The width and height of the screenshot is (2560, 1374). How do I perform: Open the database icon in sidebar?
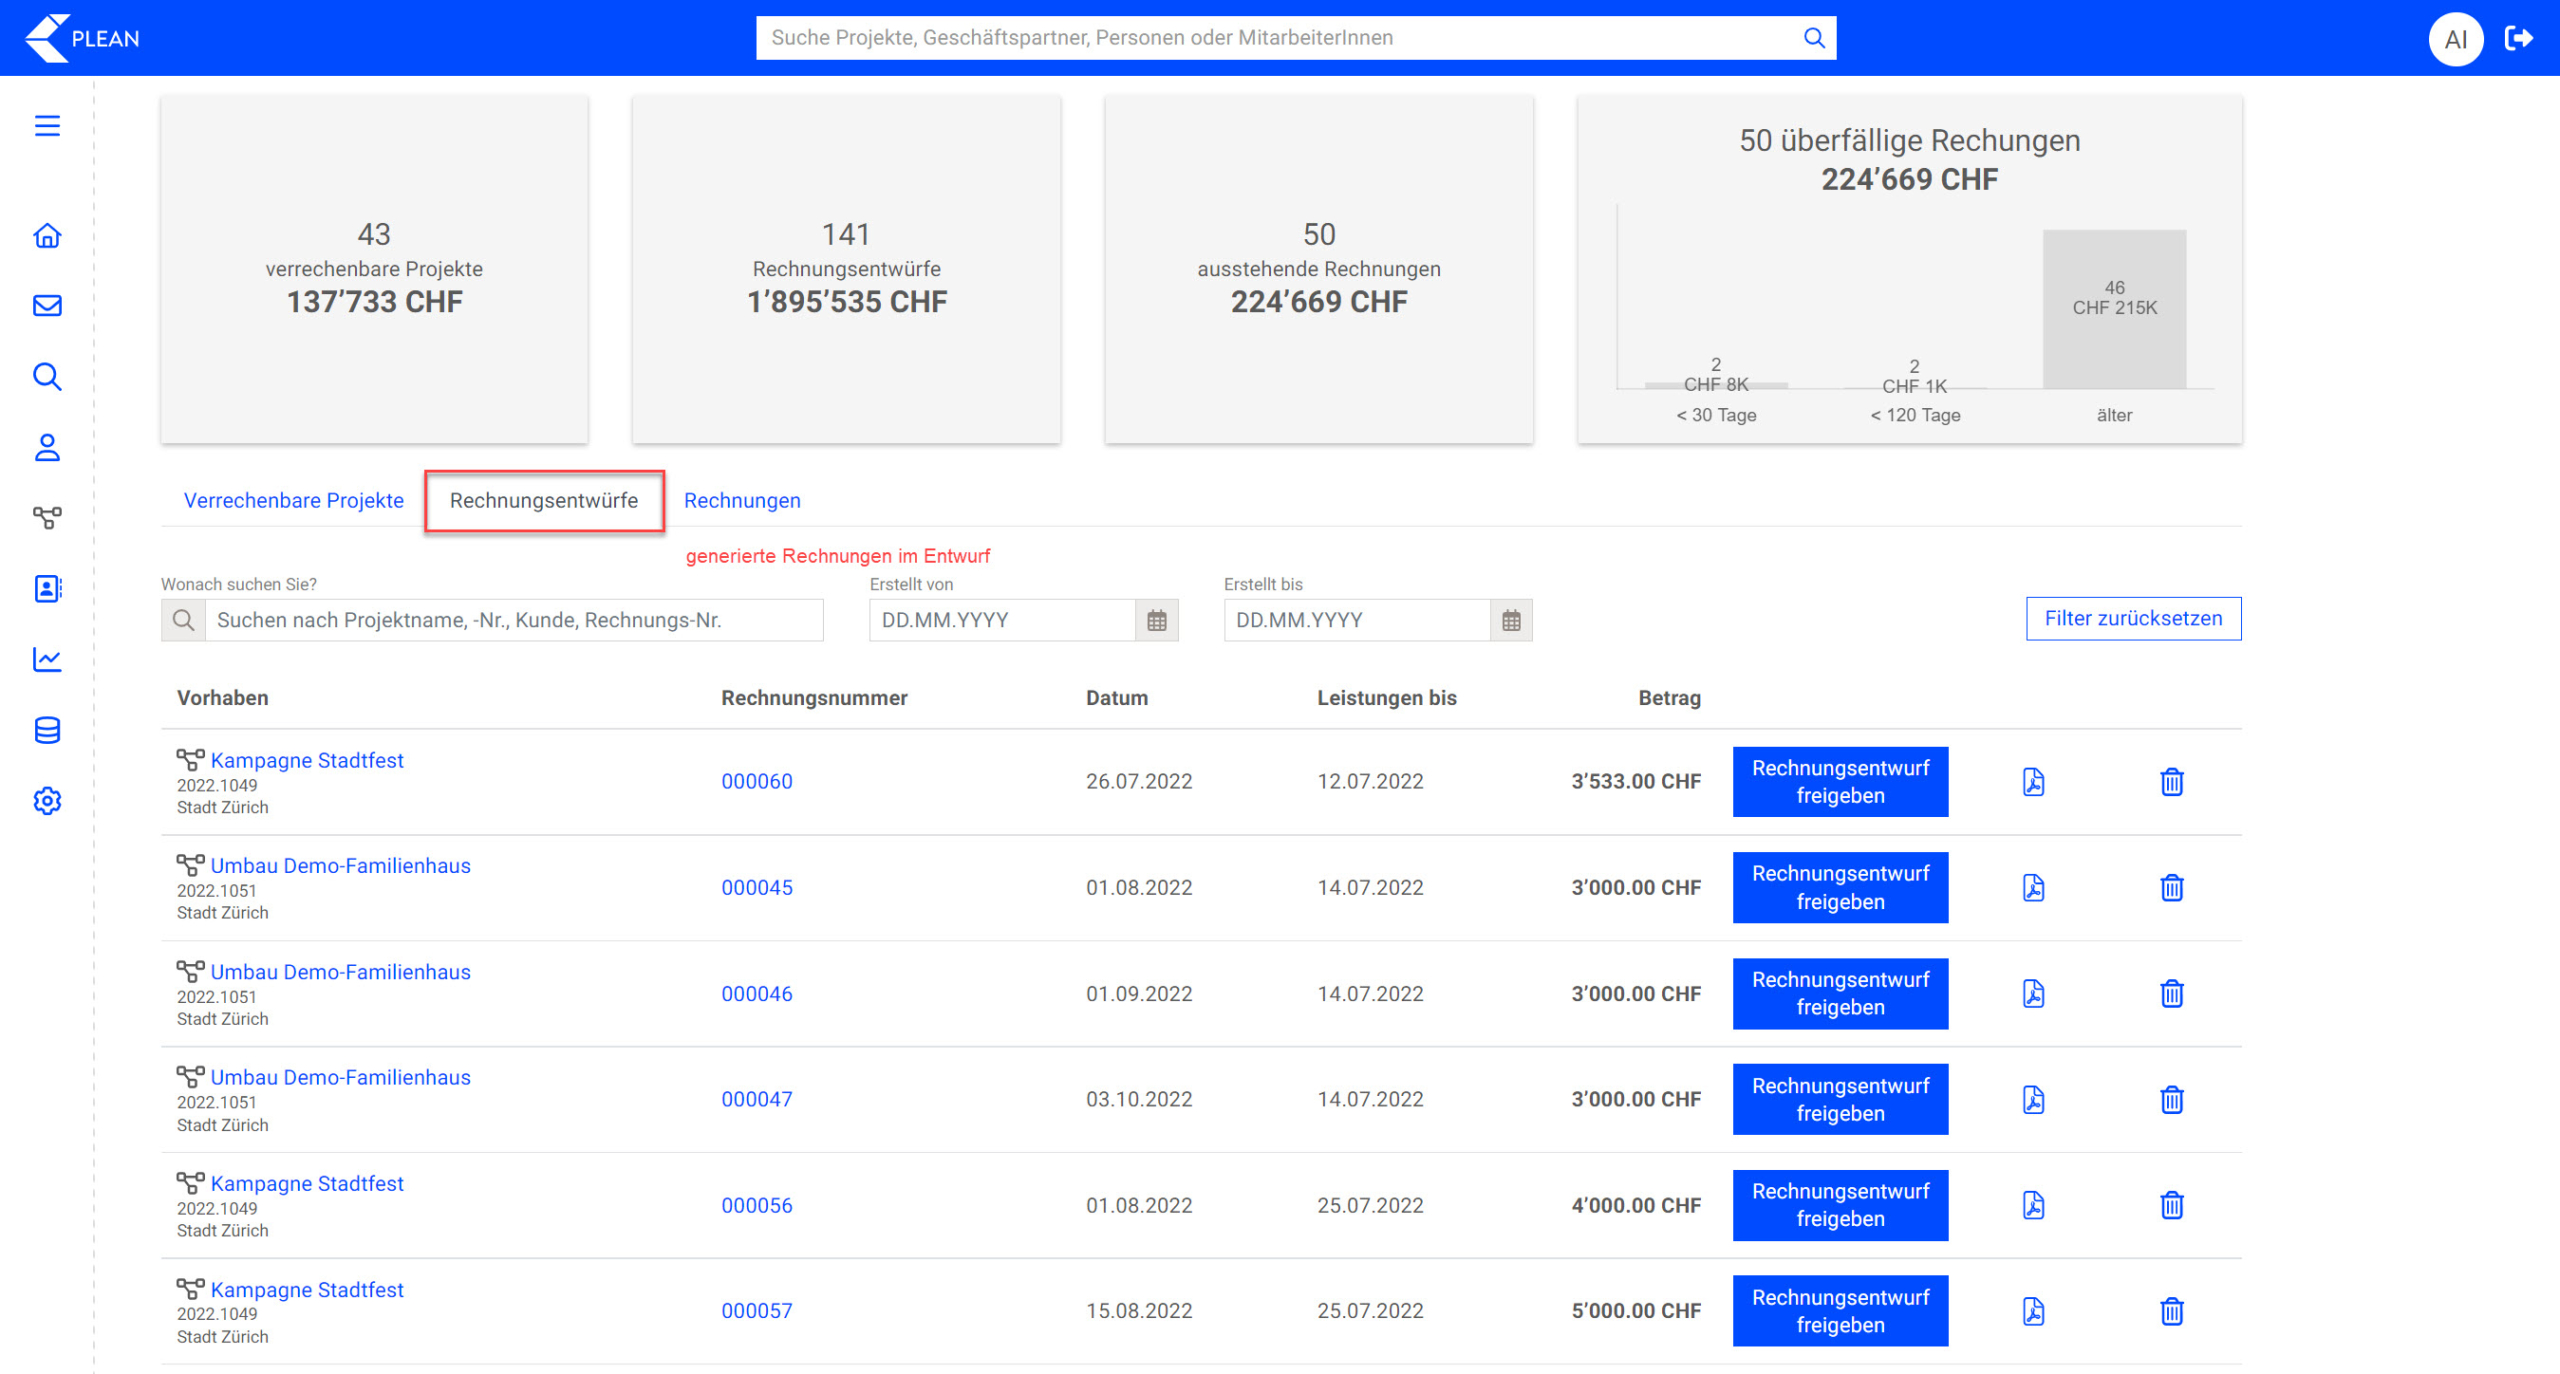point(47,730)
